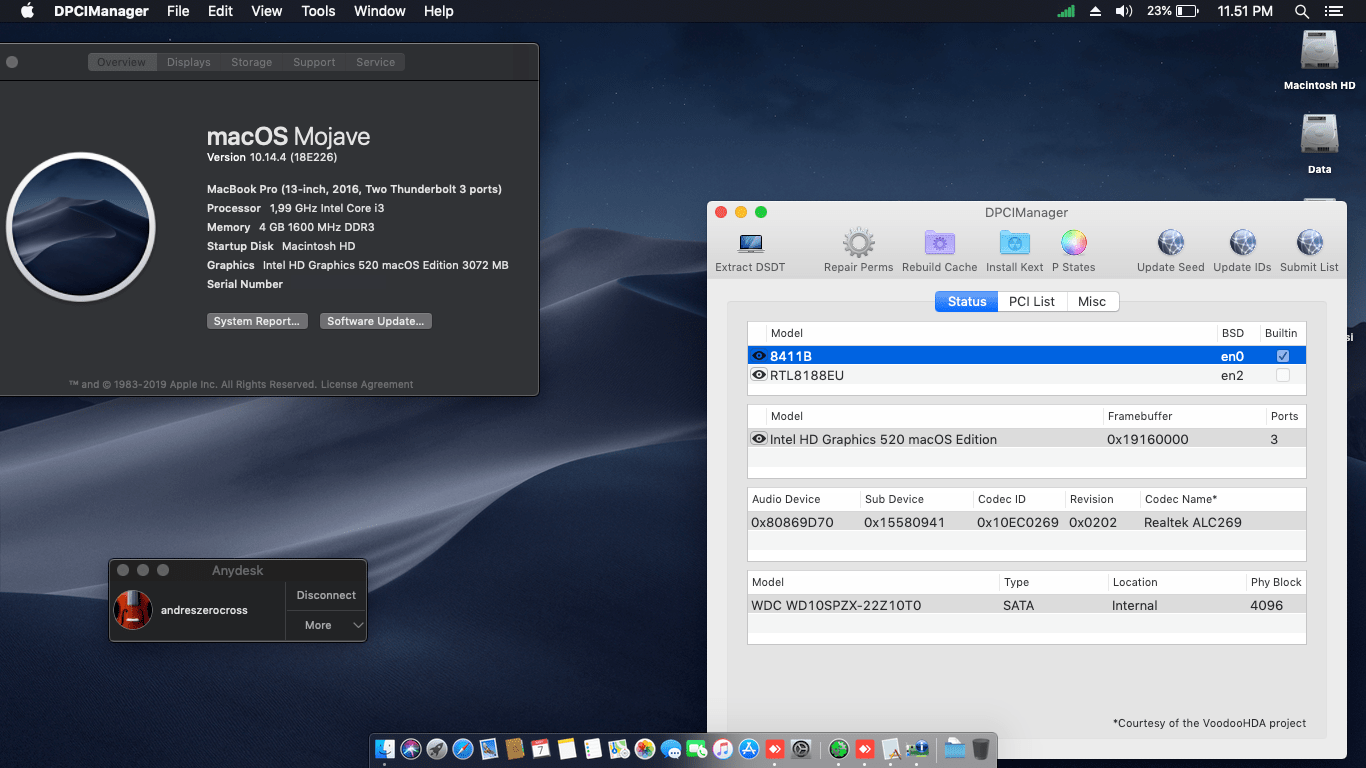
Task: Click the P States color wheel icon
Action: coord(1073,243)
